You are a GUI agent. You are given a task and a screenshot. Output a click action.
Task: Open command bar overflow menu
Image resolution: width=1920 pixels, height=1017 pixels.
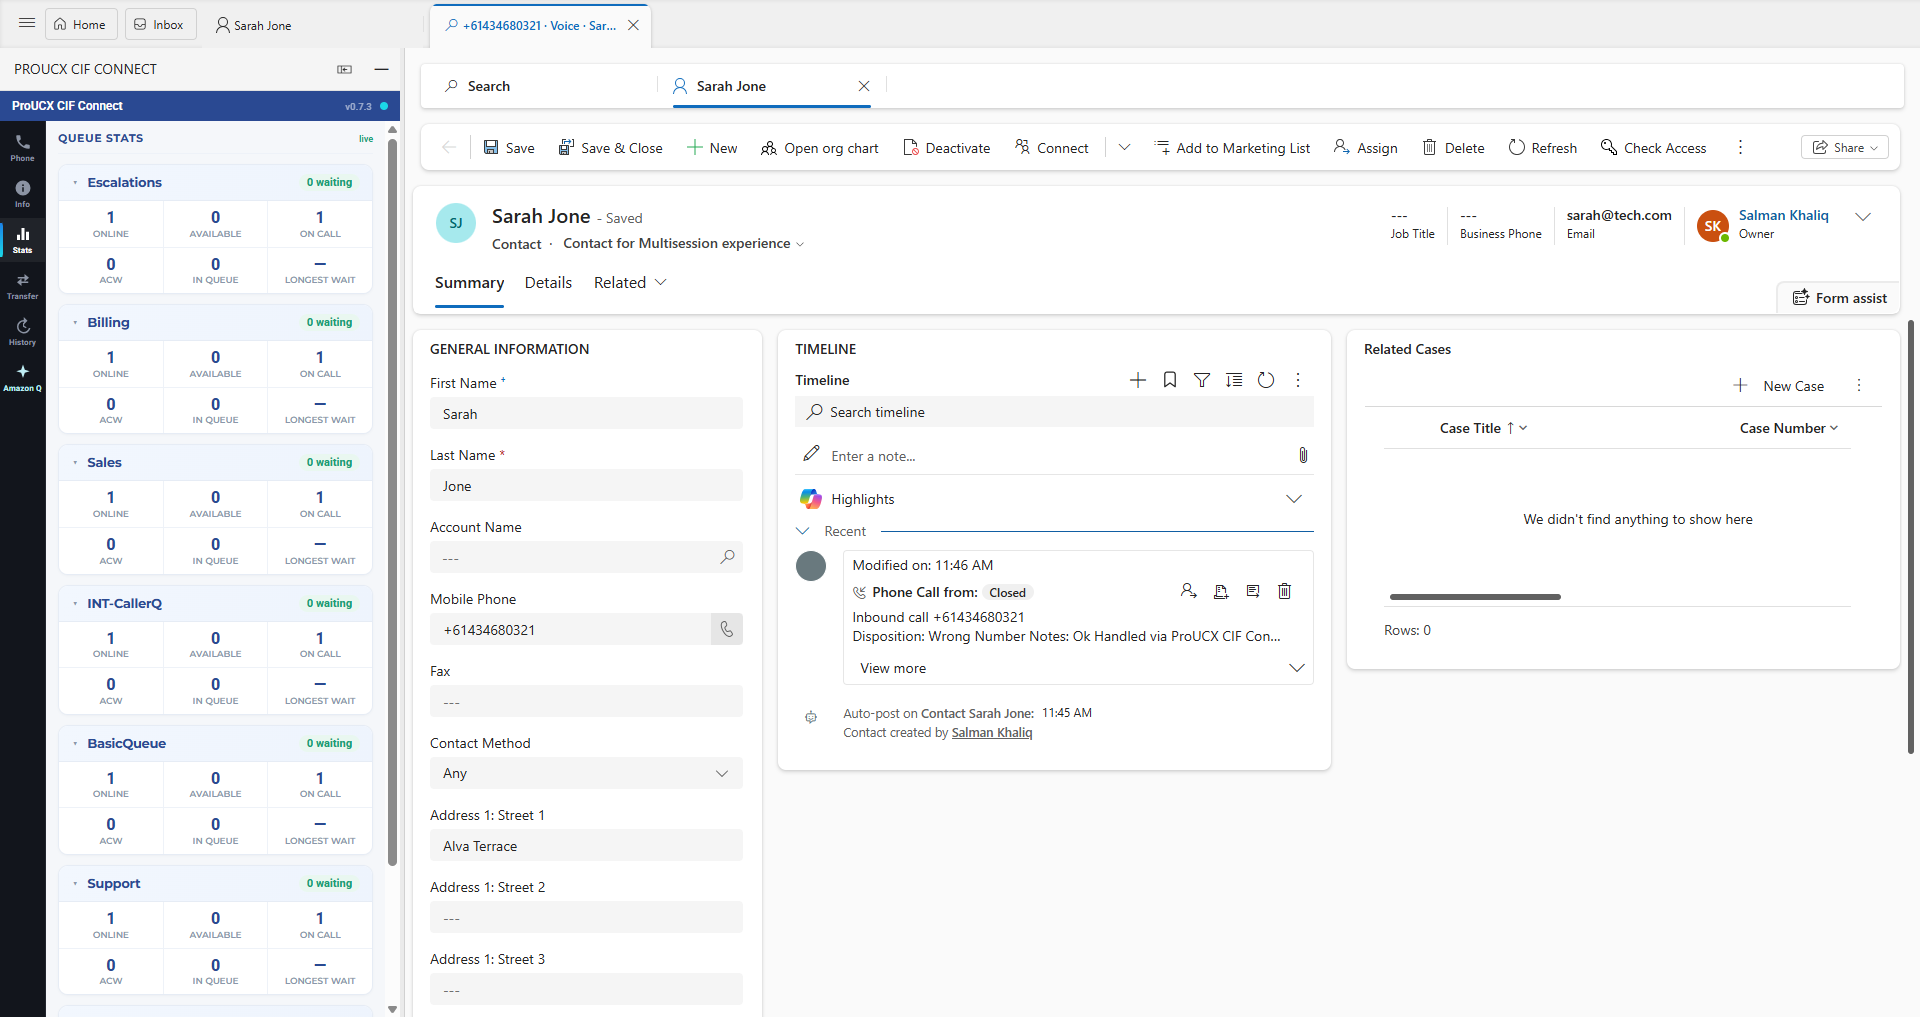[1740, 148]
